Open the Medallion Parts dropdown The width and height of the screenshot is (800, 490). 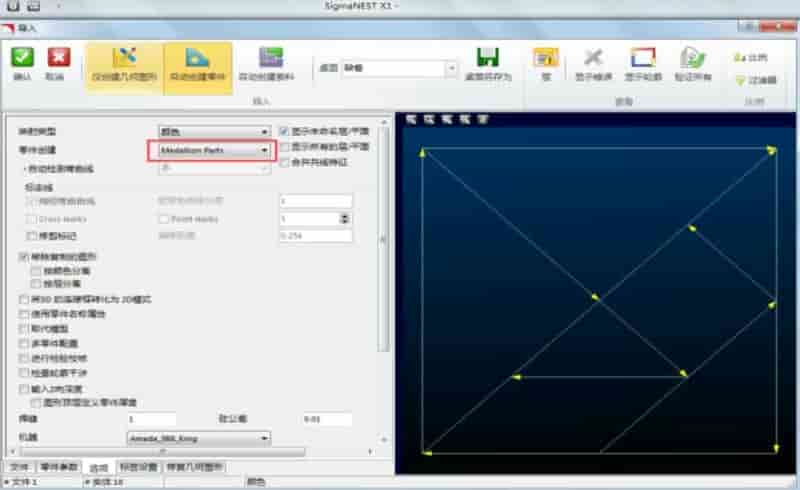[x=214, y=150]
